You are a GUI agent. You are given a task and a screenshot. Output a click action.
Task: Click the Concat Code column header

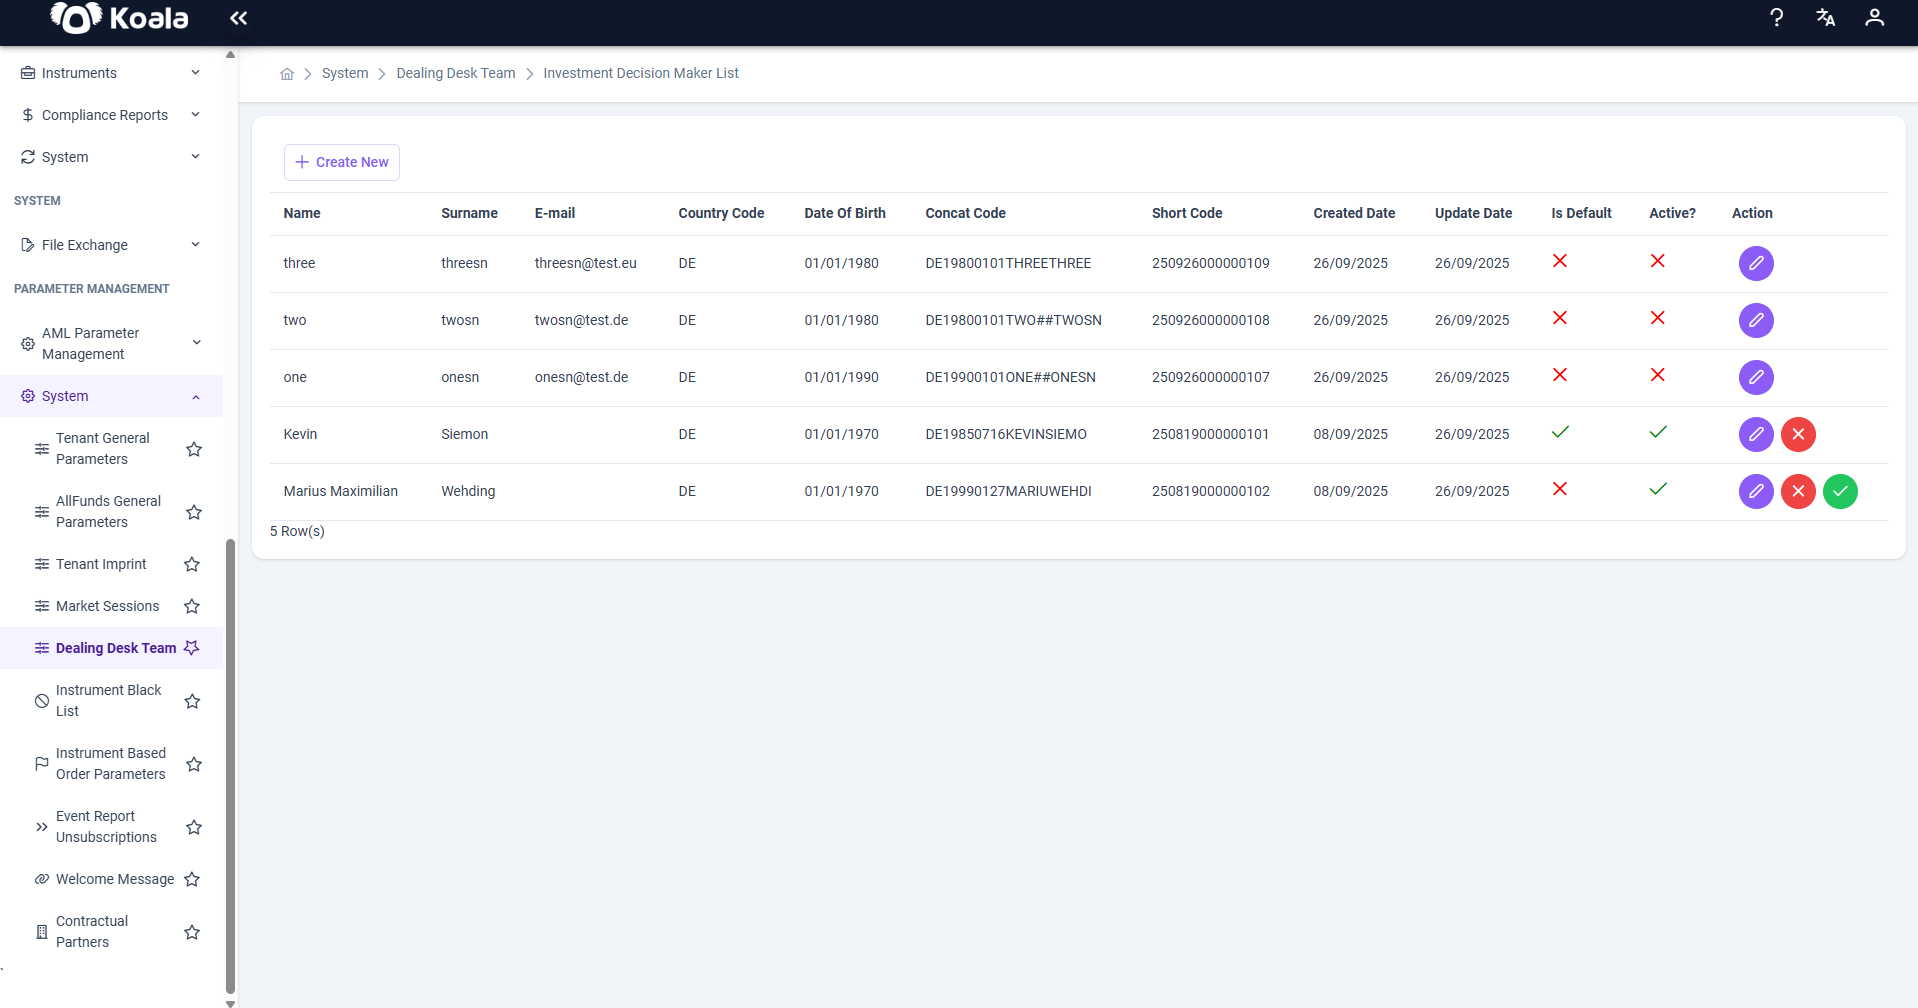pyautogui.click(x=965, y=214)
